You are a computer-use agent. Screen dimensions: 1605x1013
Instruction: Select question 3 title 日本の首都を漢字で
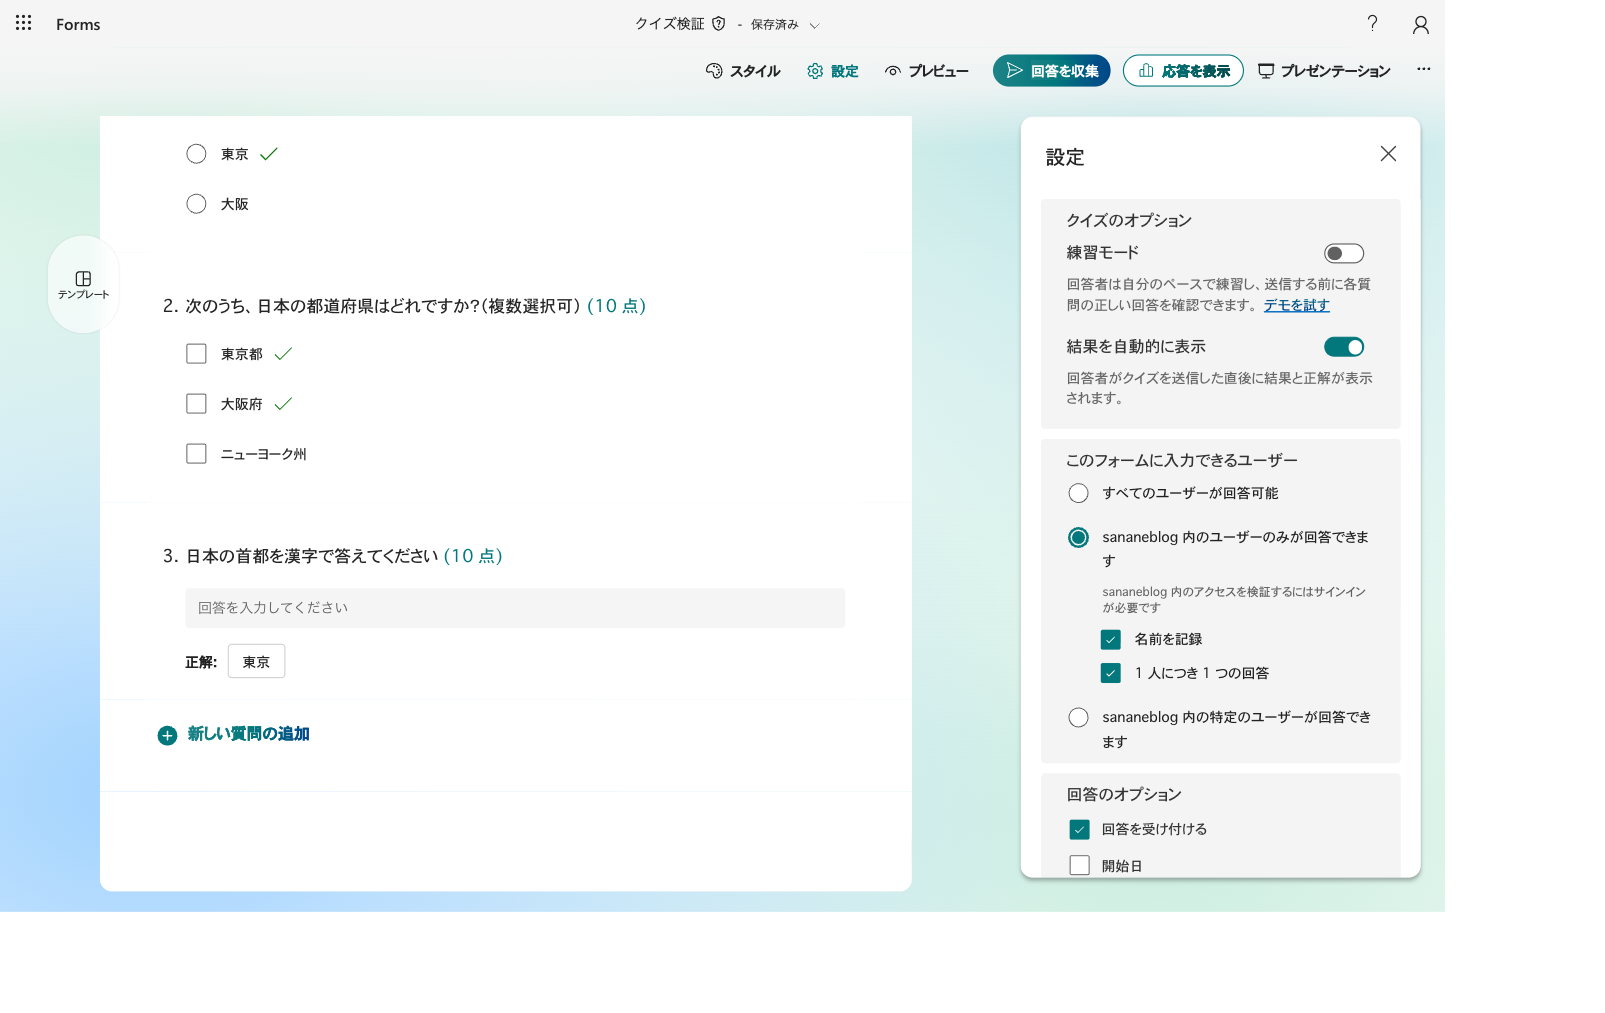[312, 556]
